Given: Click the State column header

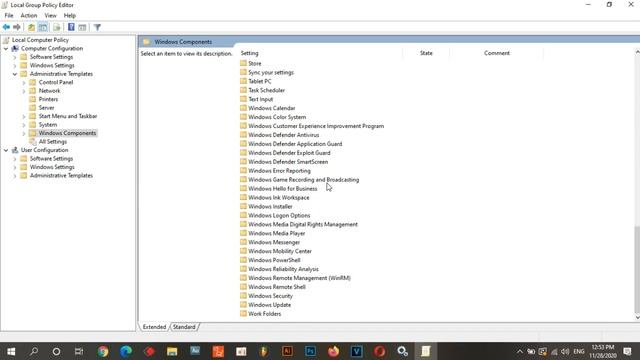Looking at the screenshot, I should point(426,53).
